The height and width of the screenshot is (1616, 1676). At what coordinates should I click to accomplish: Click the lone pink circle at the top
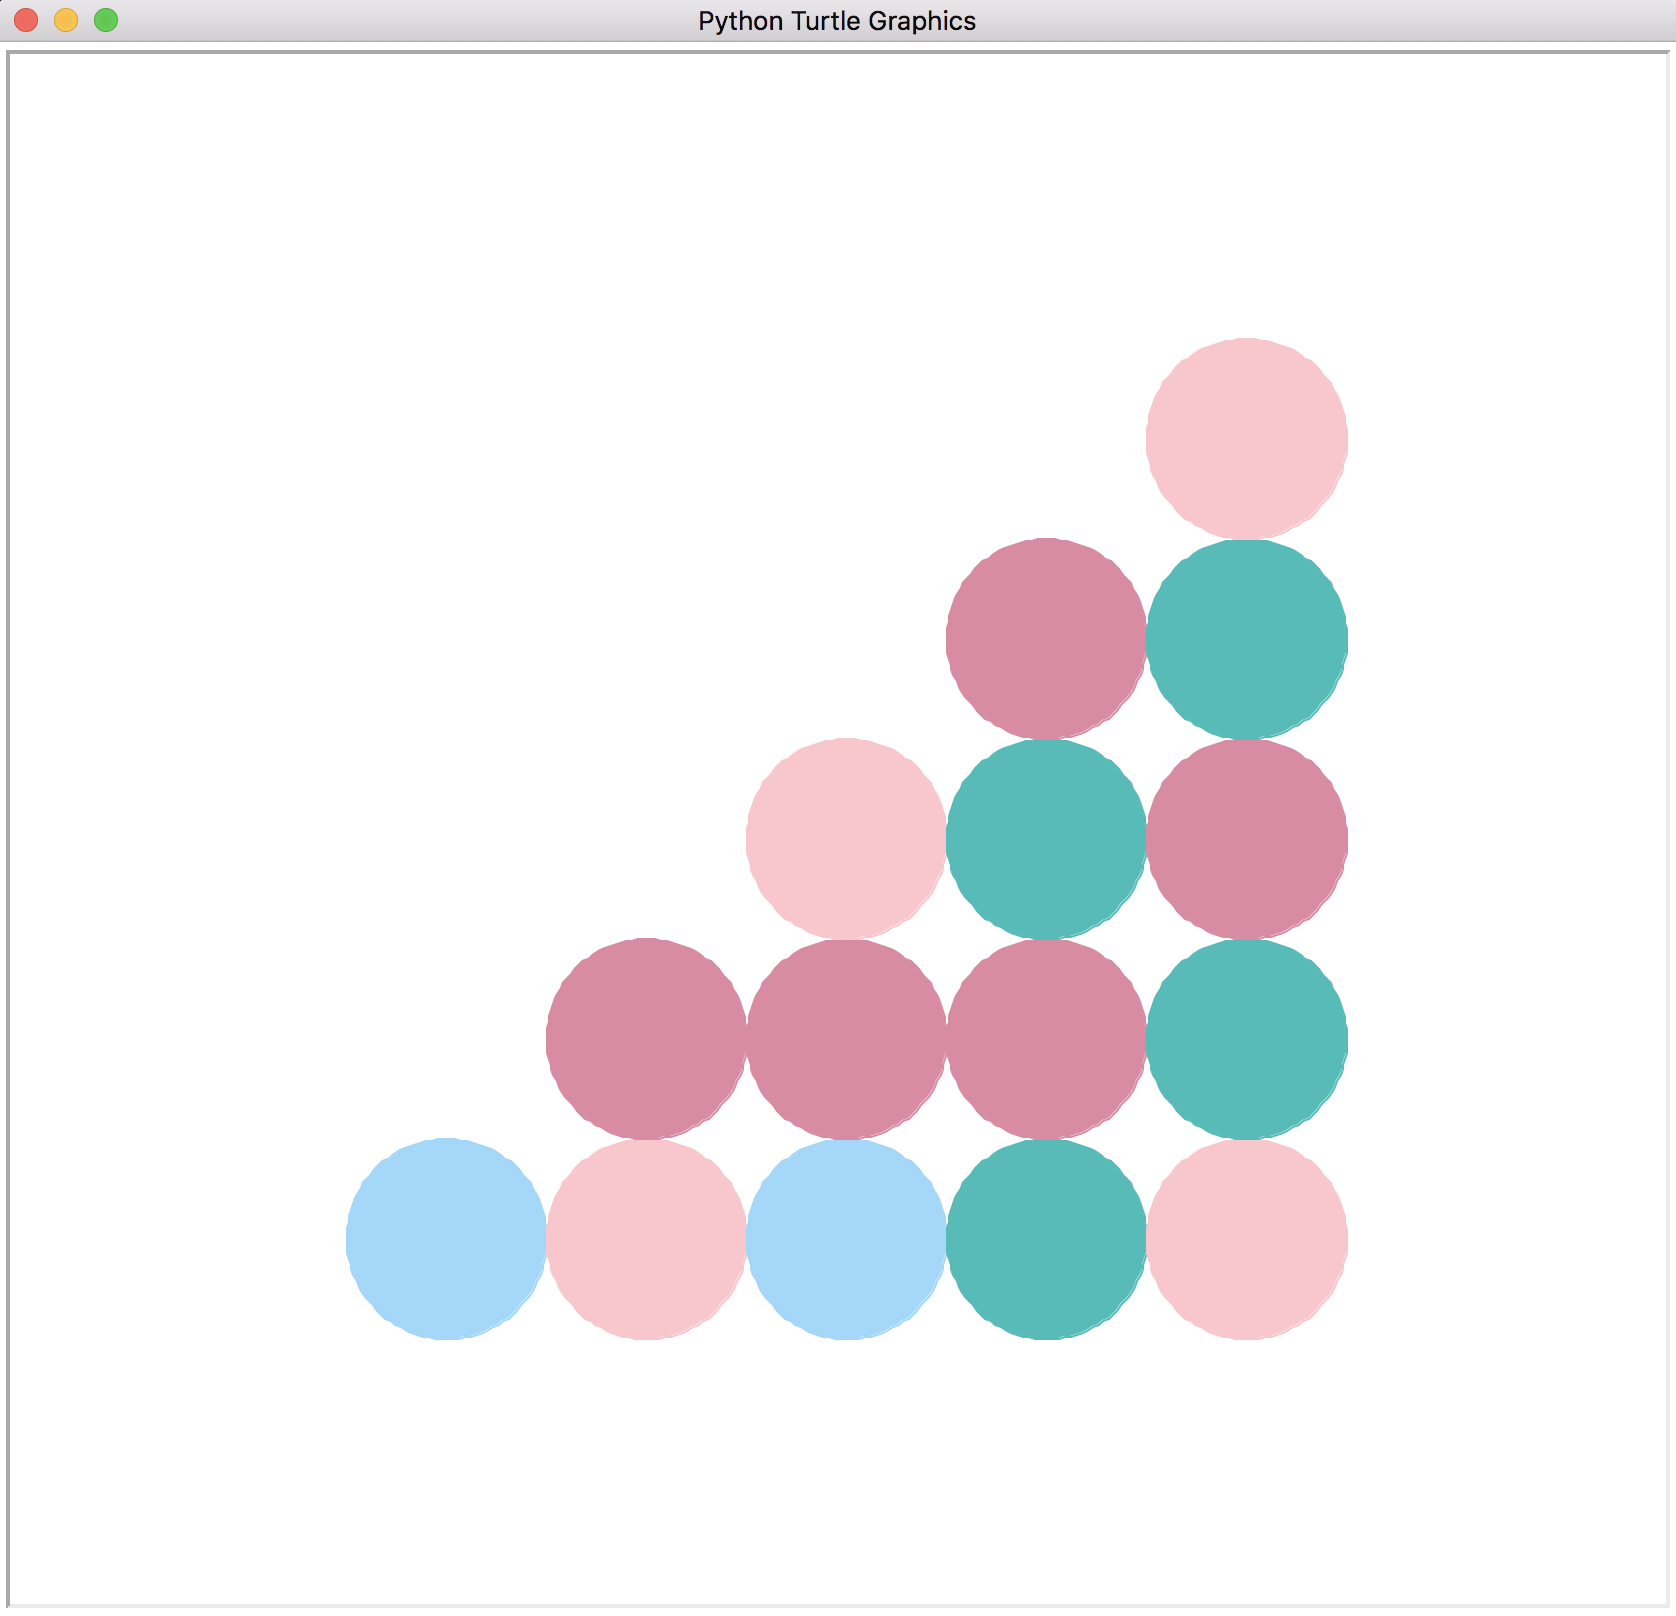(1247, 438)
